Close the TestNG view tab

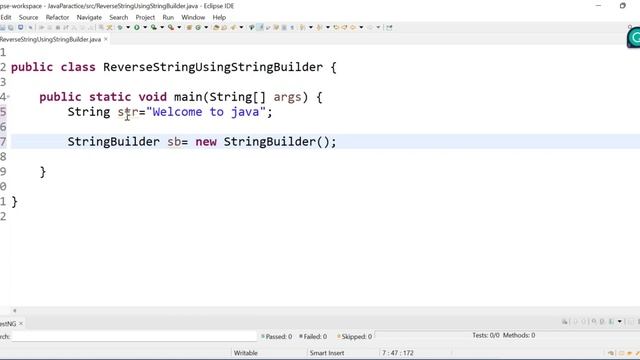21,323
